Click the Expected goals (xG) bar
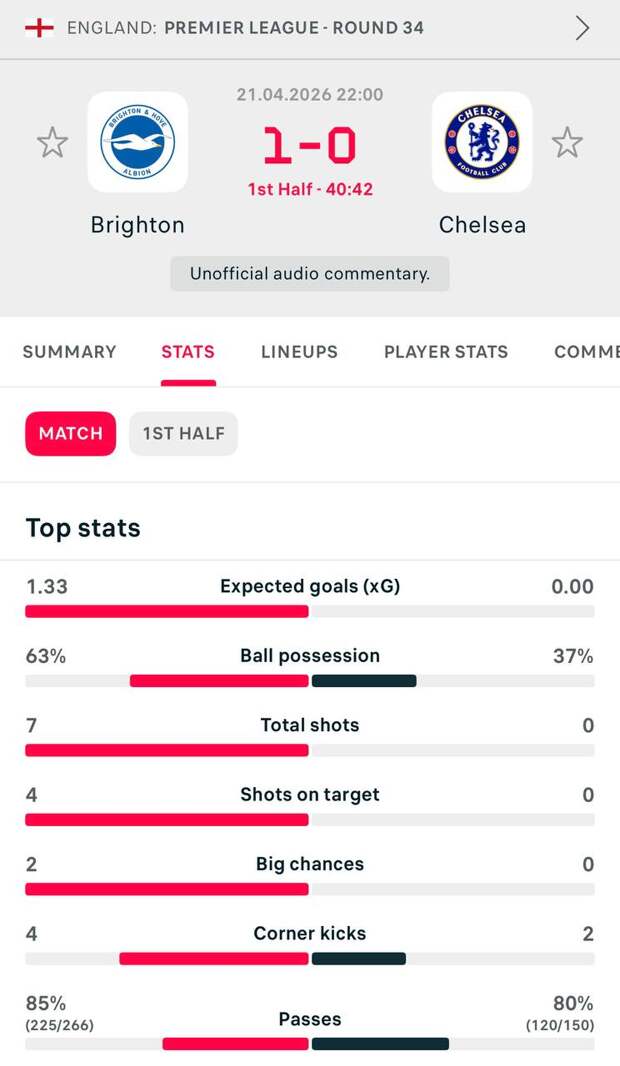This screenshot has height=1066, width=620. 310,611
